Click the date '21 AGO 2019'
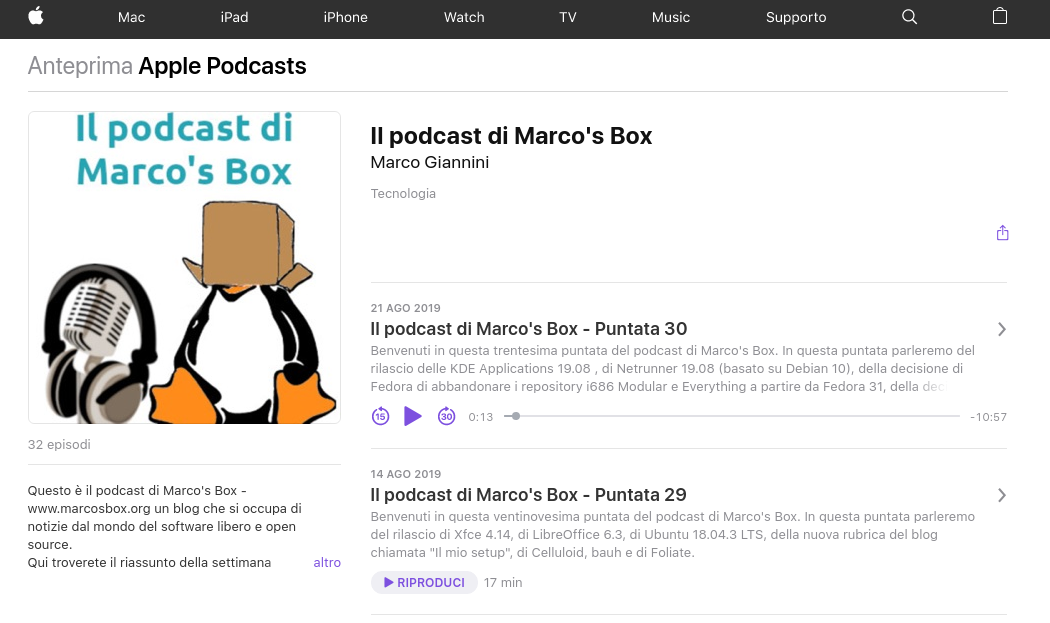The height and width of the screenshot is (623, 1050). tap(405, 308)
